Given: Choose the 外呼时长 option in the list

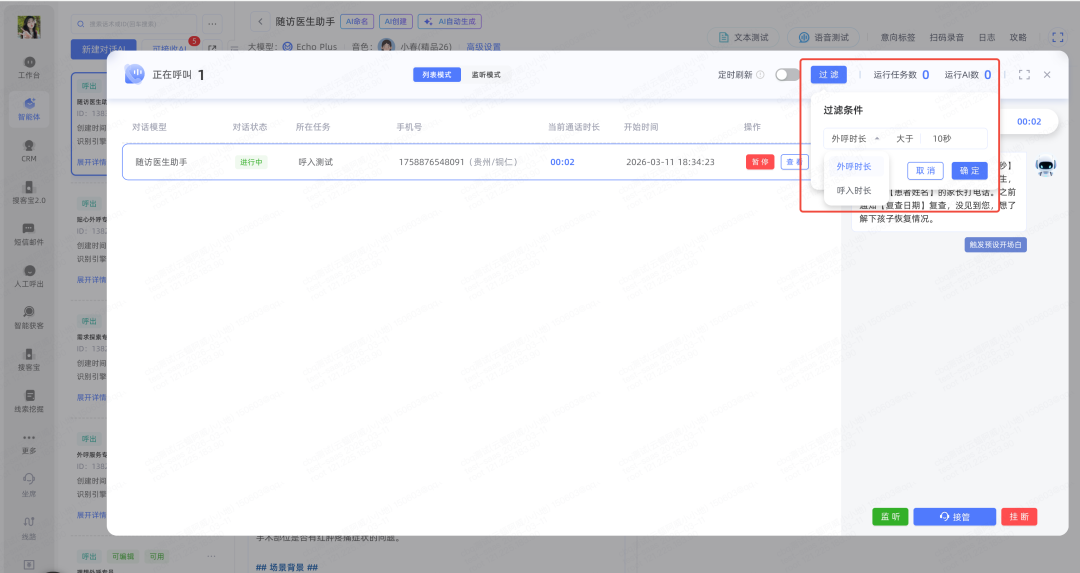Looking at the screenshot, I should [x=853, y=166].
